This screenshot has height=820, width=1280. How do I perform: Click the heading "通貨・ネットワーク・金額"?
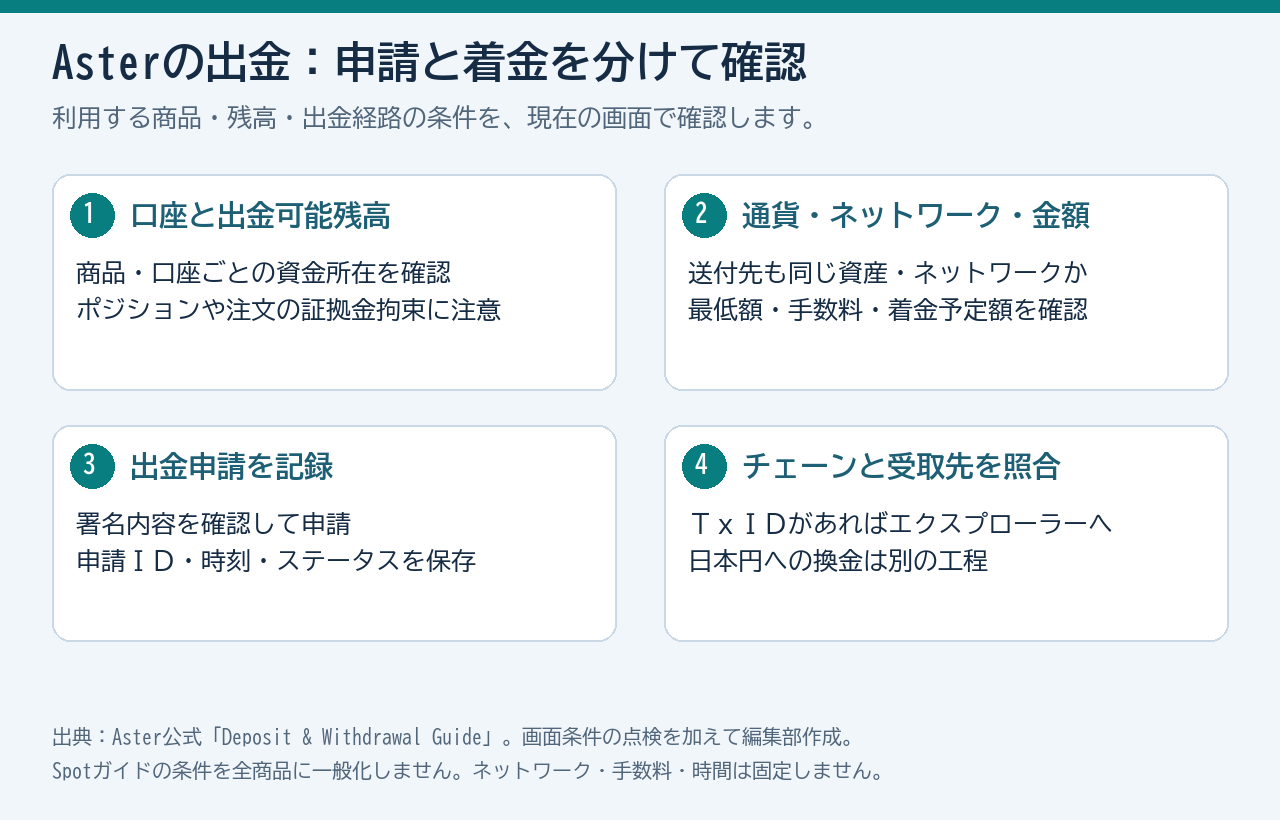click(x=916, y=215)
